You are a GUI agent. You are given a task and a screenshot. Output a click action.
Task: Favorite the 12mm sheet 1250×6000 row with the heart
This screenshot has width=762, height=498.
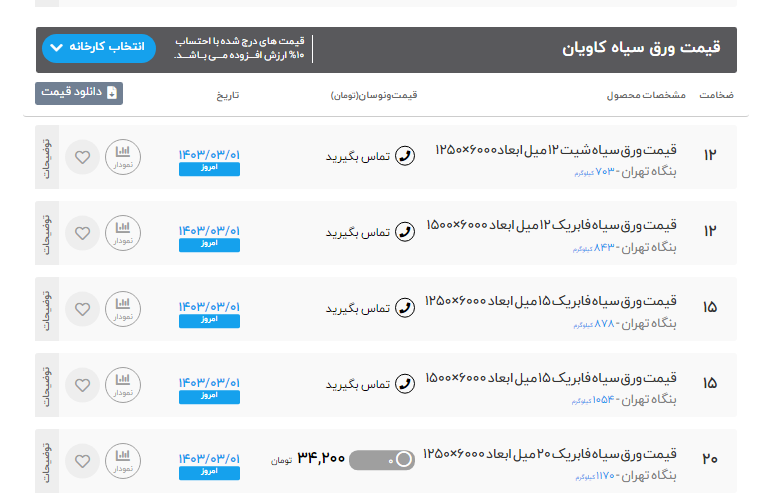[x=83, y=157]
